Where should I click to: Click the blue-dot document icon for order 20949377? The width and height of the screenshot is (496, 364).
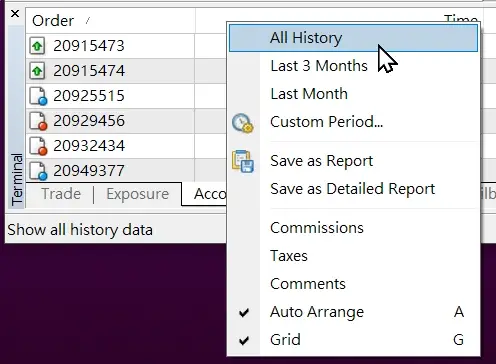(38, 171)
